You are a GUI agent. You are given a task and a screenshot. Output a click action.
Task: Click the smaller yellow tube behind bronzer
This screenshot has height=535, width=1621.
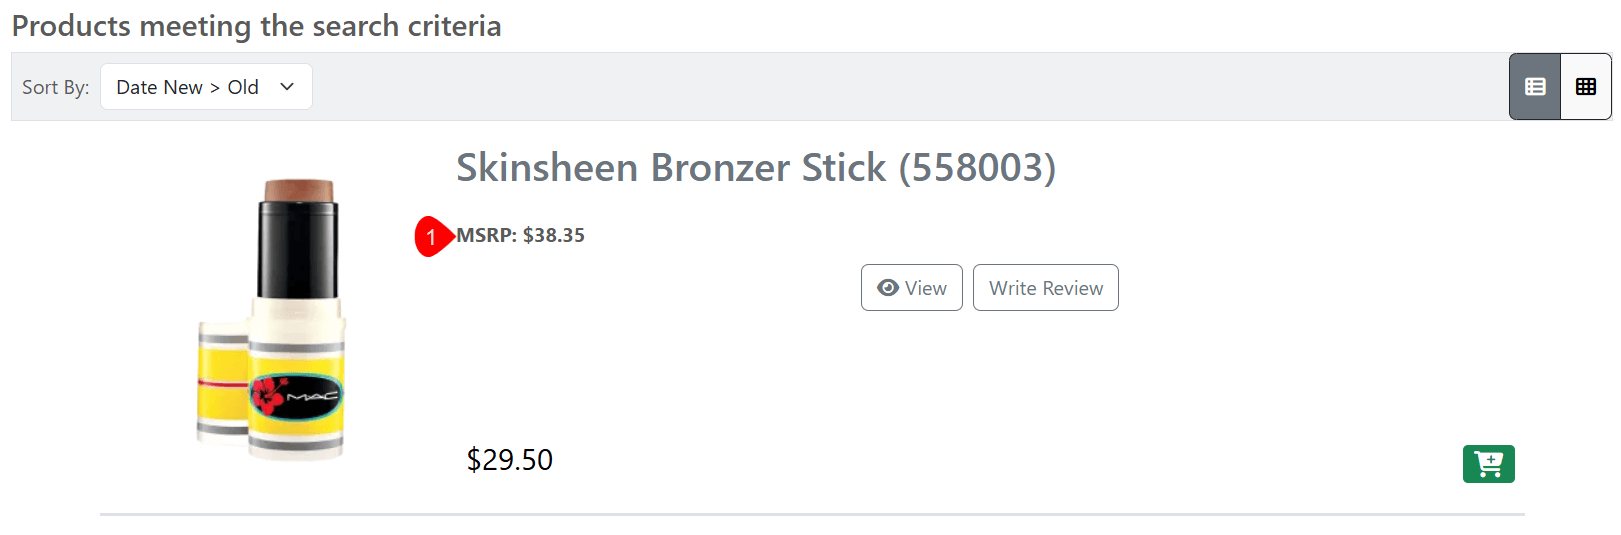click(222, 380)
